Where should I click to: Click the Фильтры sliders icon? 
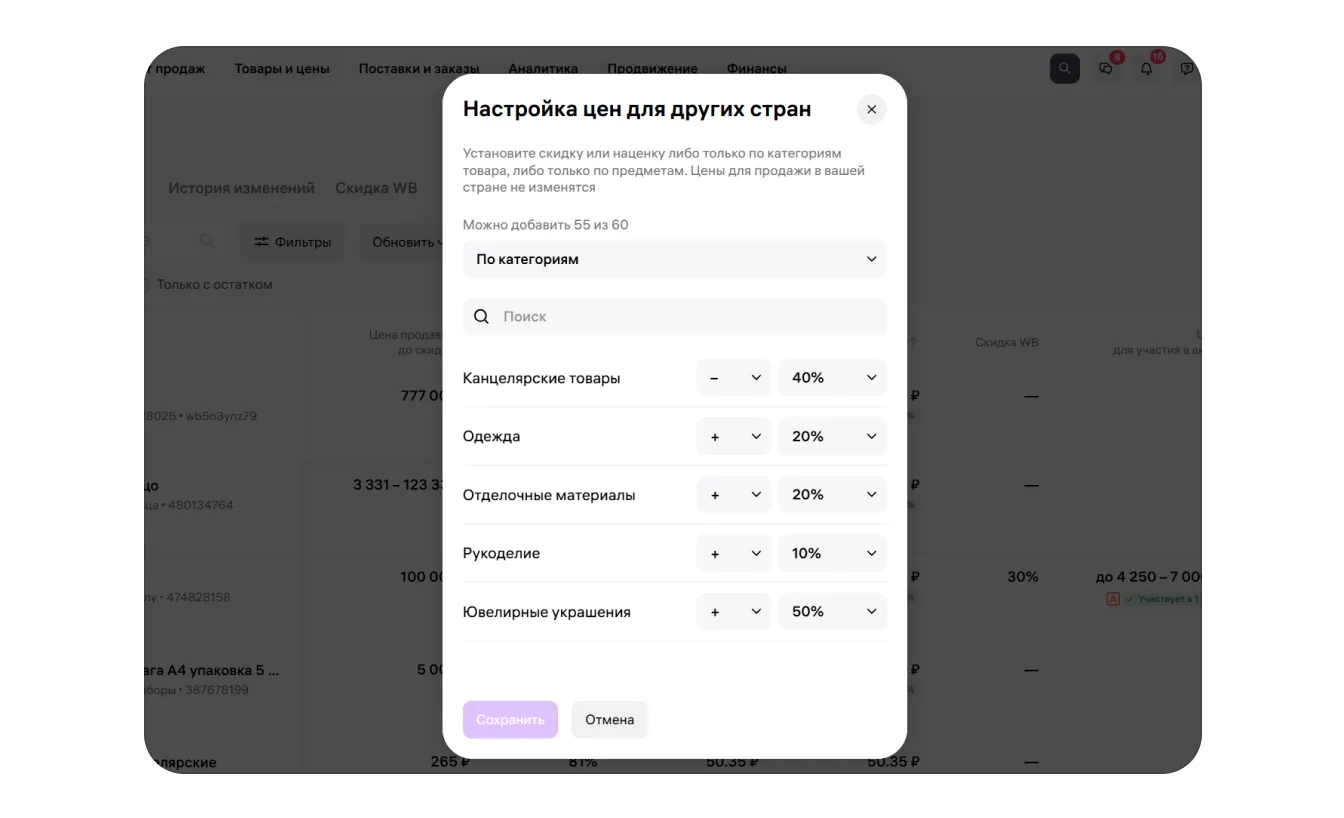click(261, 242)
